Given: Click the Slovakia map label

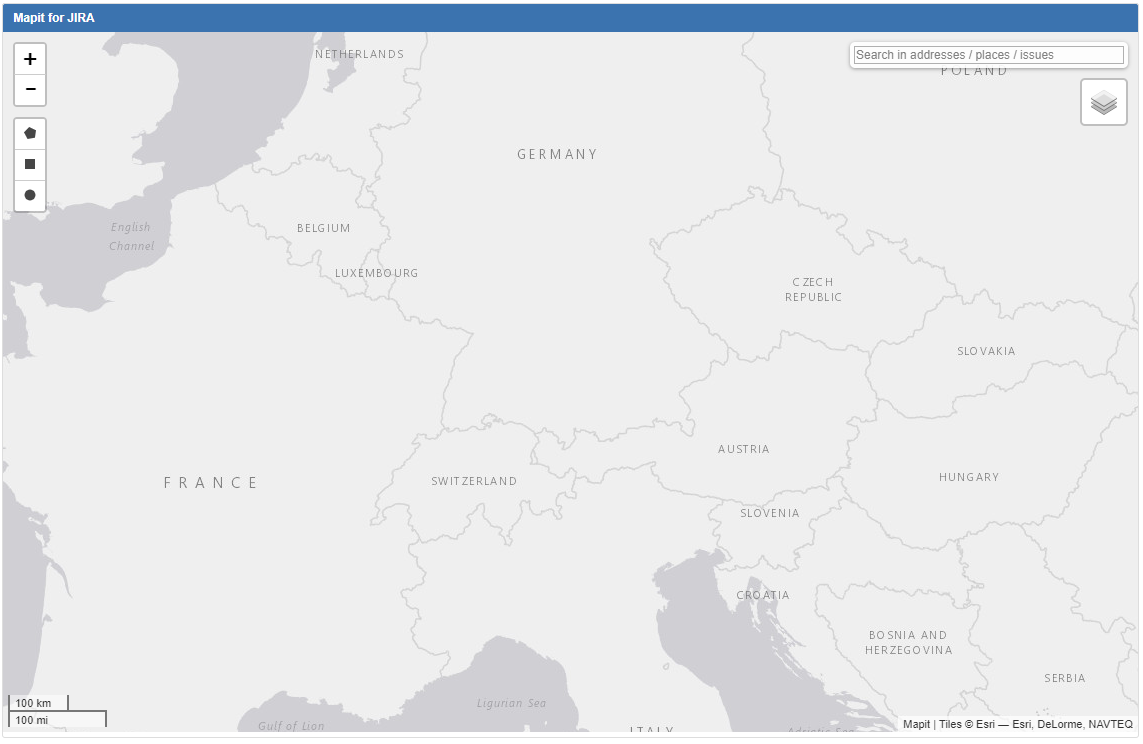Looking at the screenshot, I should (x=986, y=351).
